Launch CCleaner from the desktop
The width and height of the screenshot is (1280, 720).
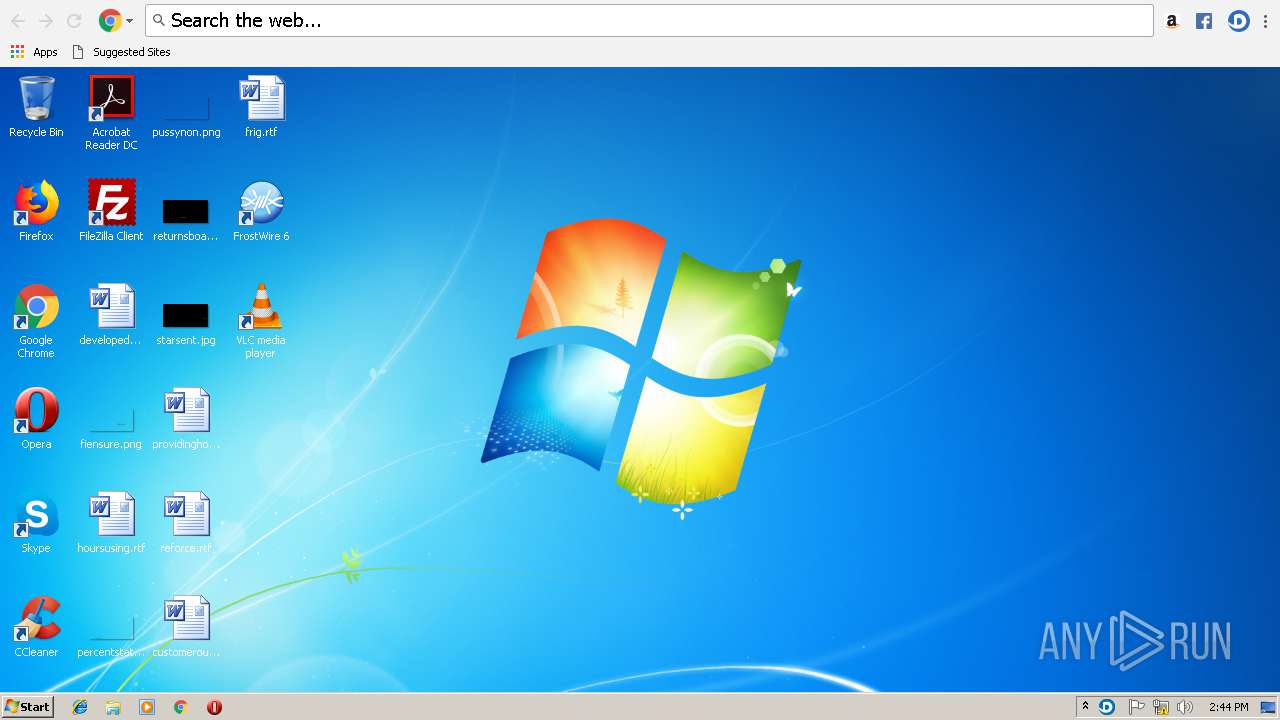coord(36,626)
